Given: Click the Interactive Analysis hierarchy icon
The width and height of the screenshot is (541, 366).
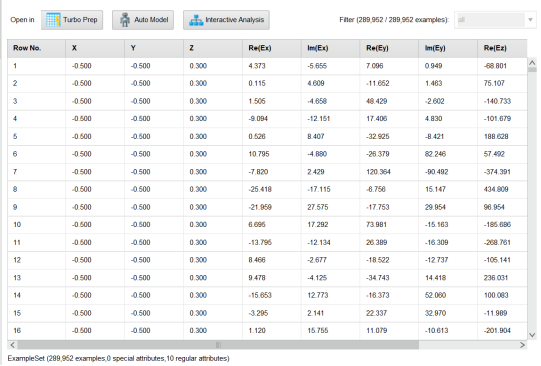Looking at the screenshot, I should tap(196, 20).
